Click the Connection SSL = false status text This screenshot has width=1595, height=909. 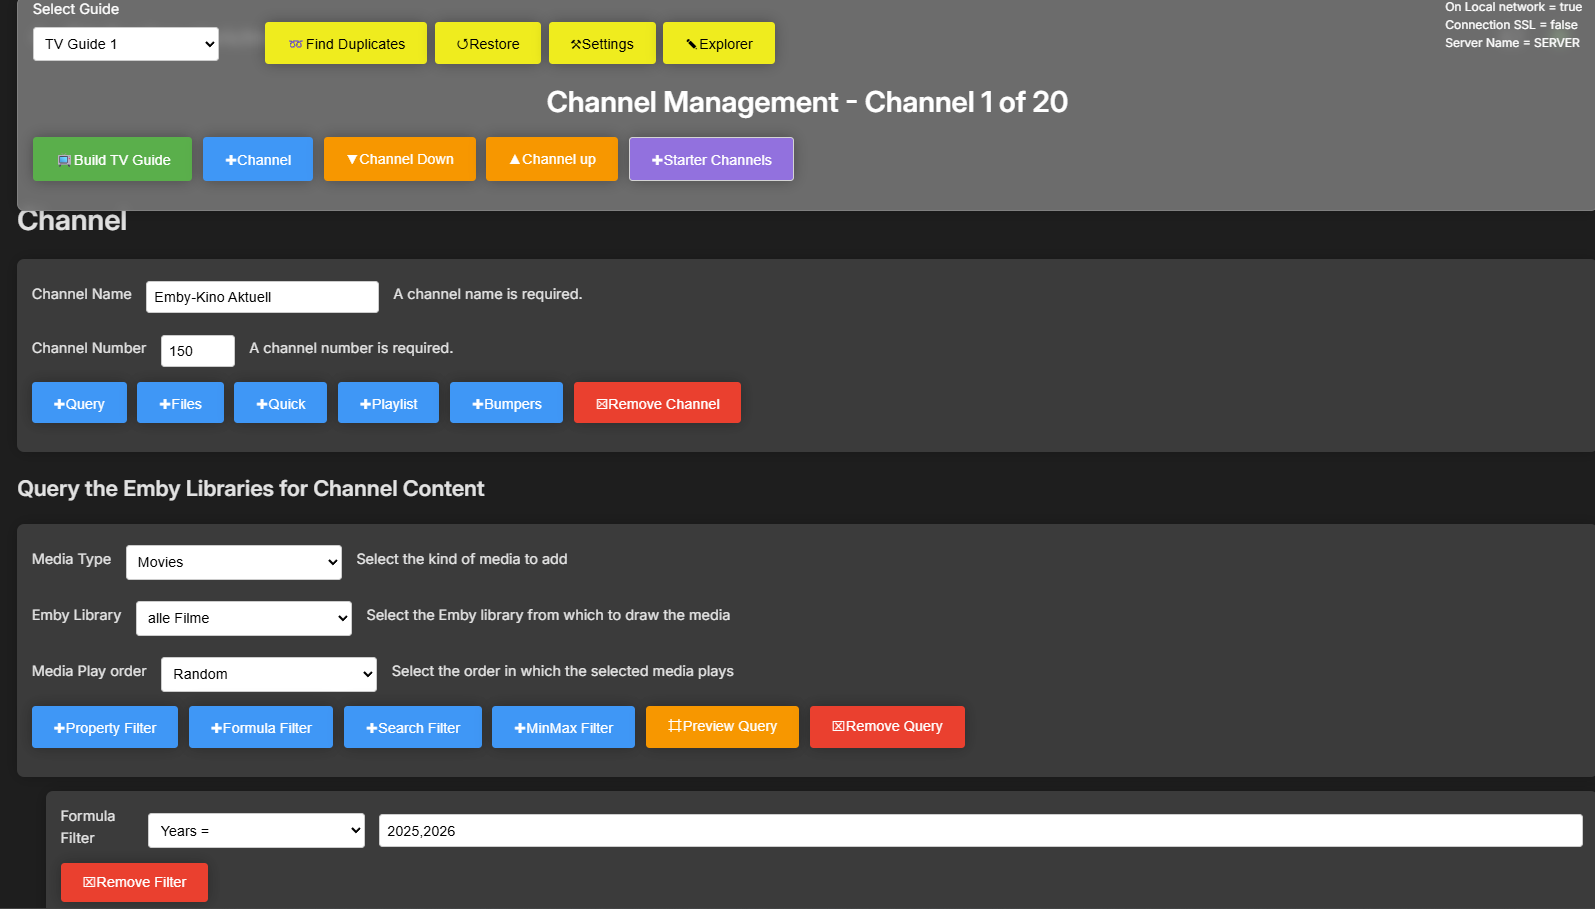click(x=1511, y=25)
